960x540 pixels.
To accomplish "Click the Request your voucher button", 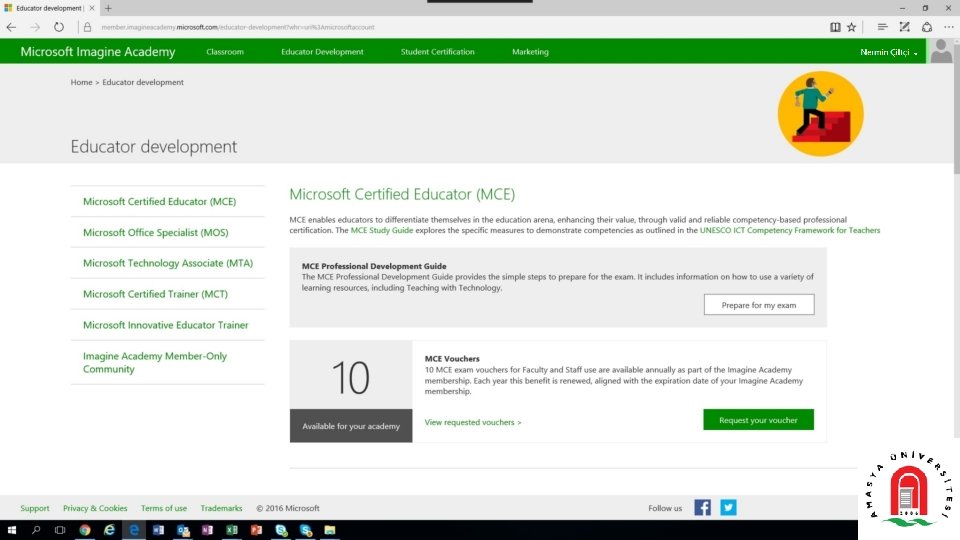I will tap(758, 419).
